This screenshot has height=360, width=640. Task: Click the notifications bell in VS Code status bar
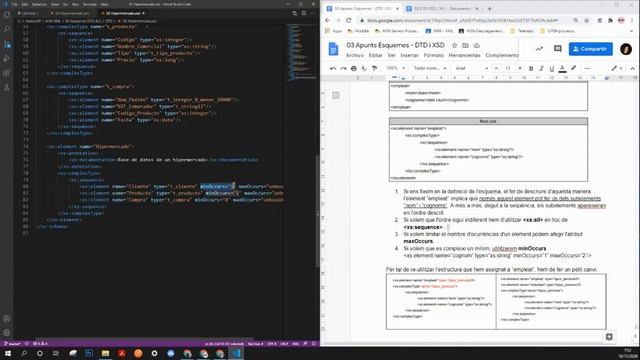tap(313, 344)
